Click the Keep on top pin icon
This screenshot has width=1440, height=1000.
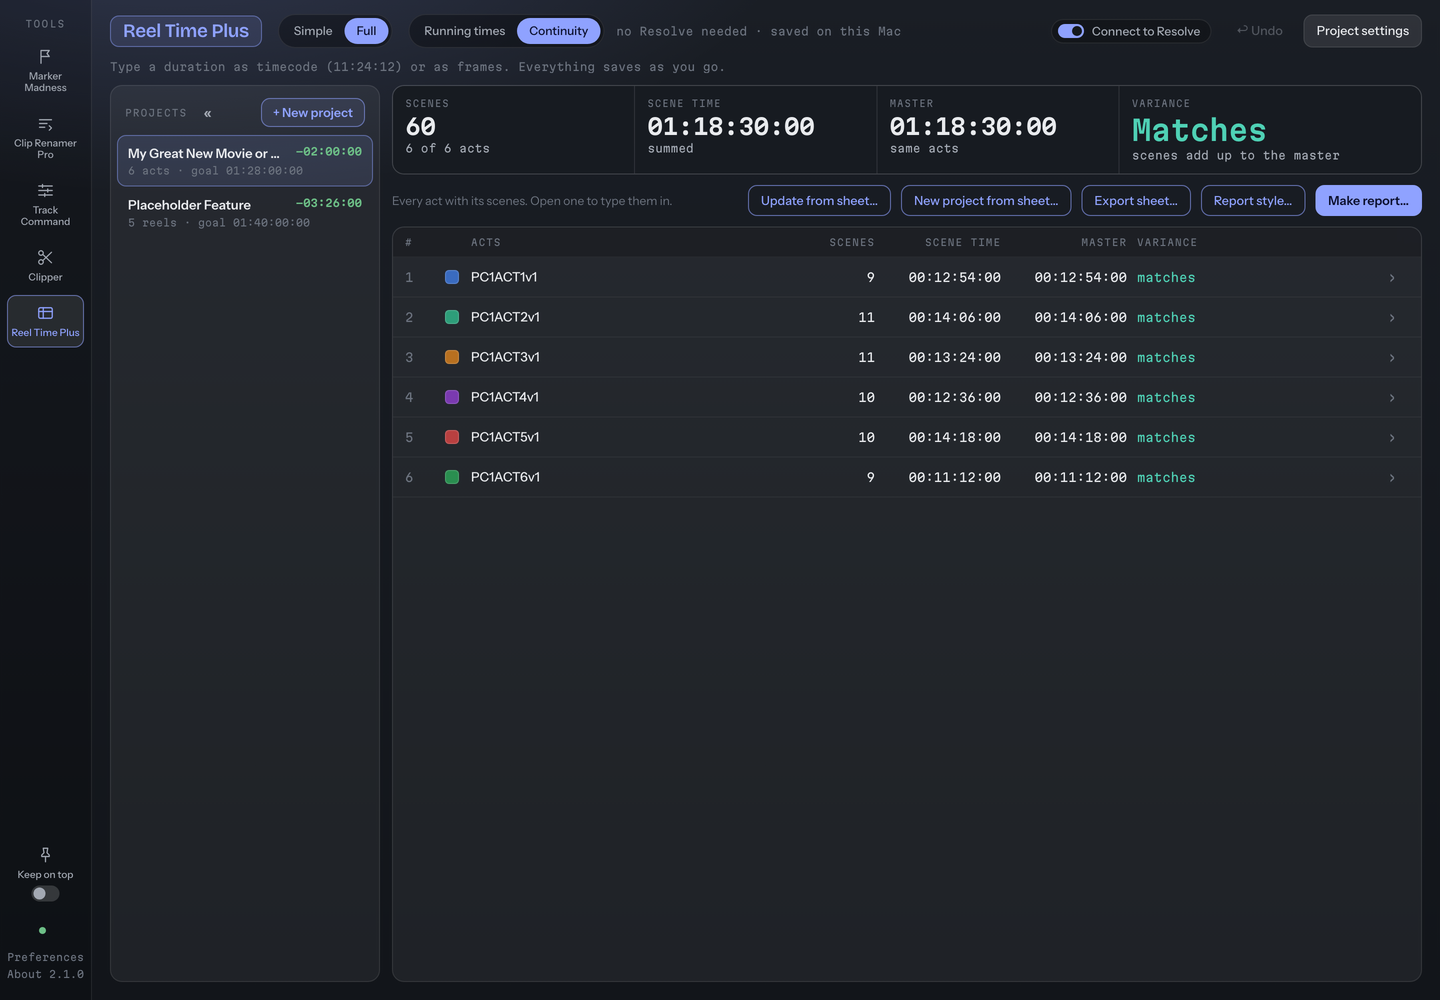pyautogui.click(x=45, y=855)
